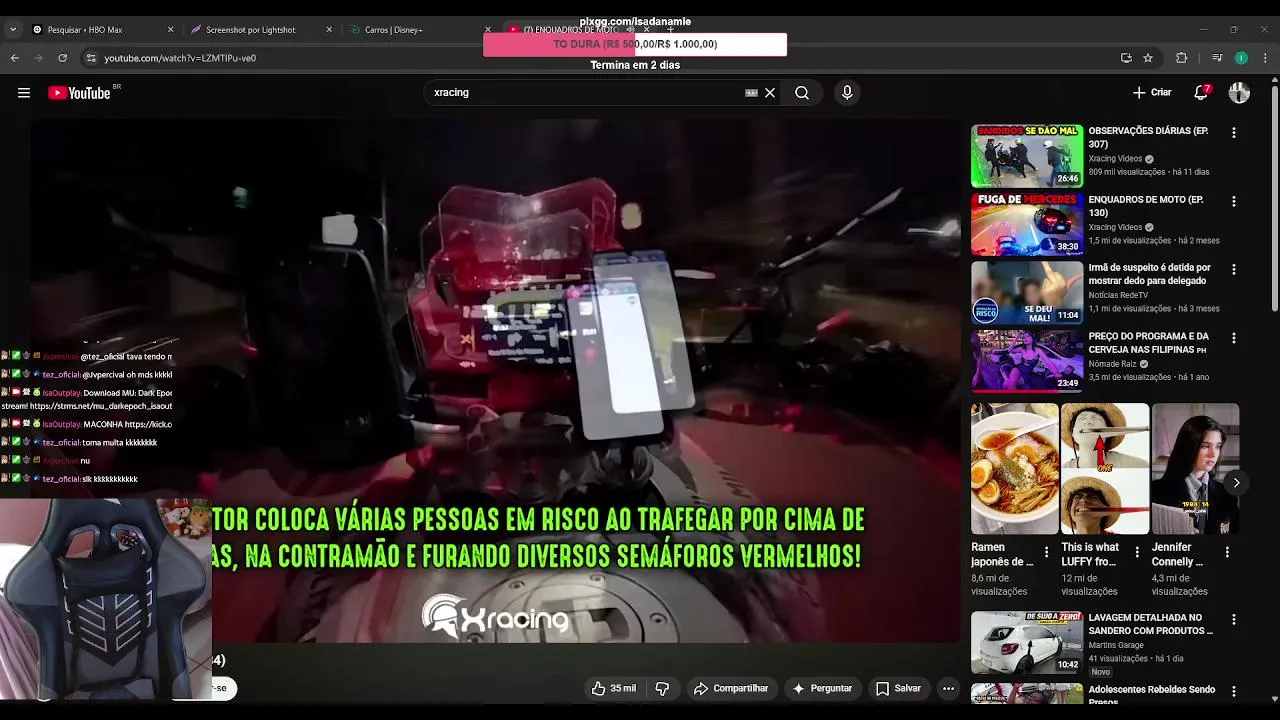Open the Chrome profile avatar
Image resolution: width=1280 pixels, height=720 pixels.
pos(1241,58)
